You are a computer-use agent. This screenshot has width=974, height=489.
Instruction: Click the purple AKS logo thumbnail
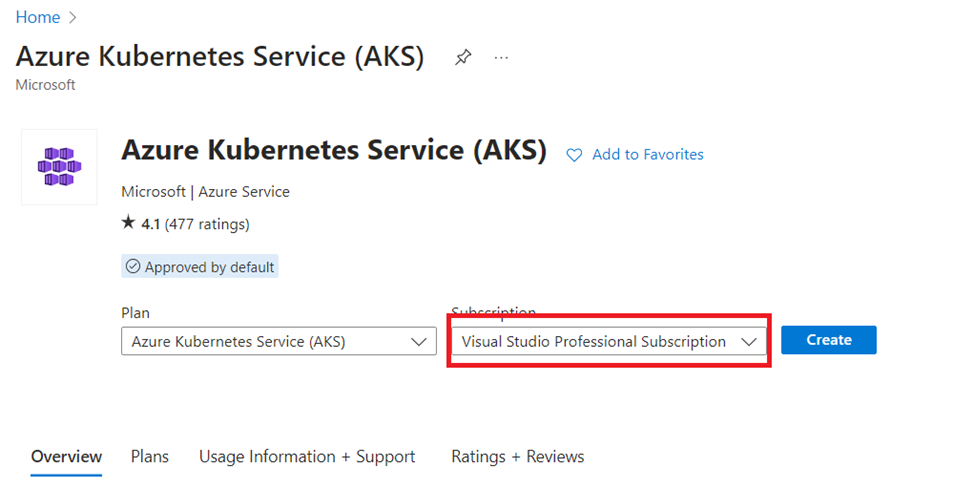click(59, 167)
